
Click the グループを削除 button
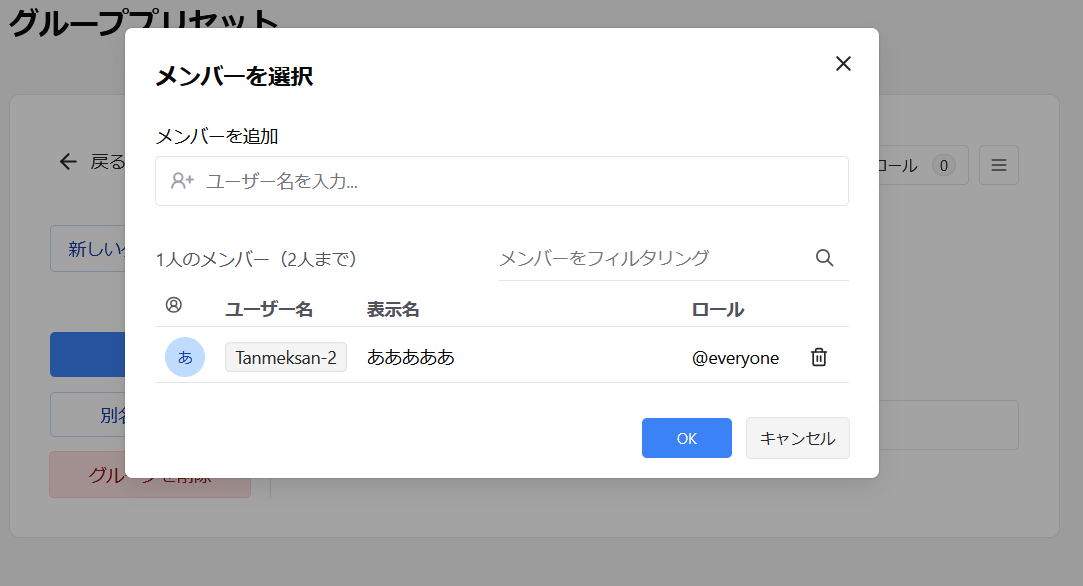tap(149, 474)
